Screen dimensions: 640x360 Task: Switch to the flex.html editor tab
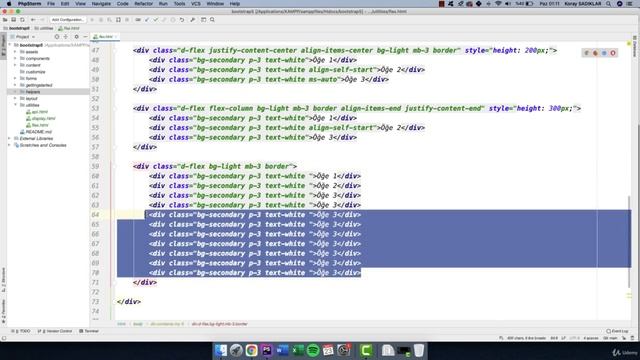coord(105,37)
